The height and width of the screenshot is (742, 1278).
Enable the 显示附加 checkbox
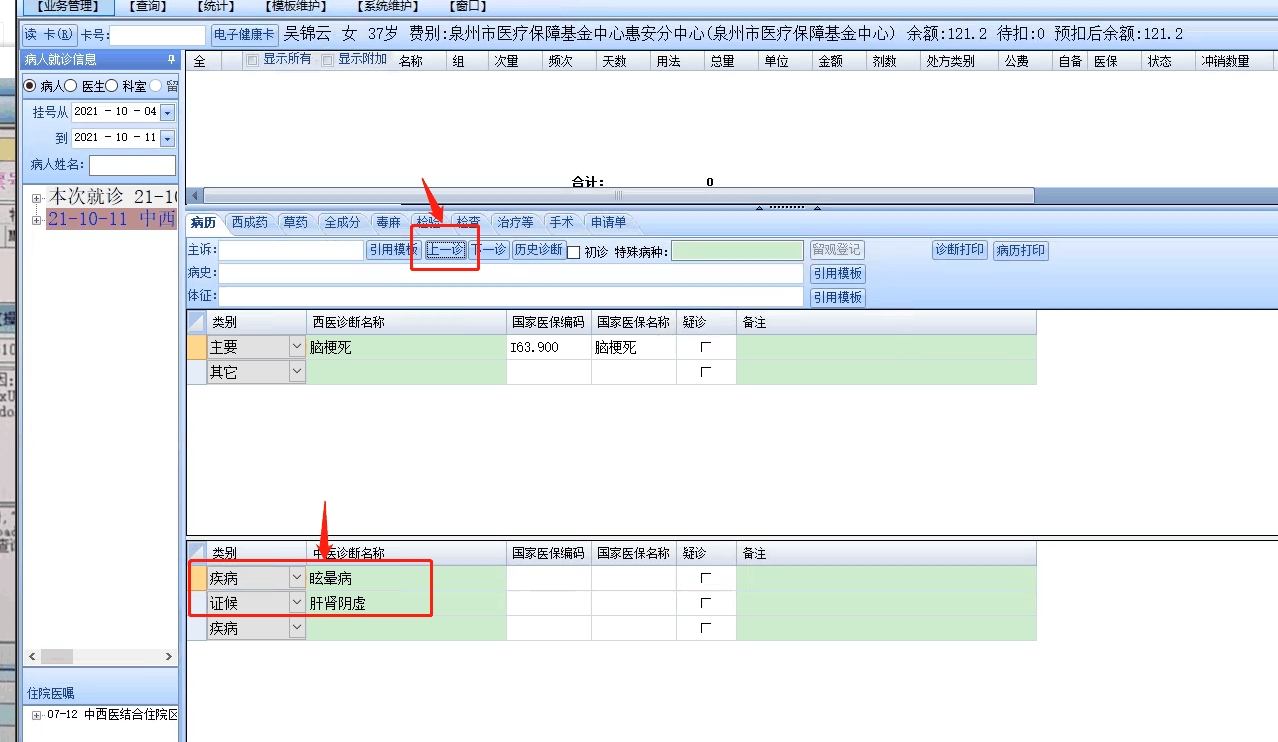click(328, 61)
